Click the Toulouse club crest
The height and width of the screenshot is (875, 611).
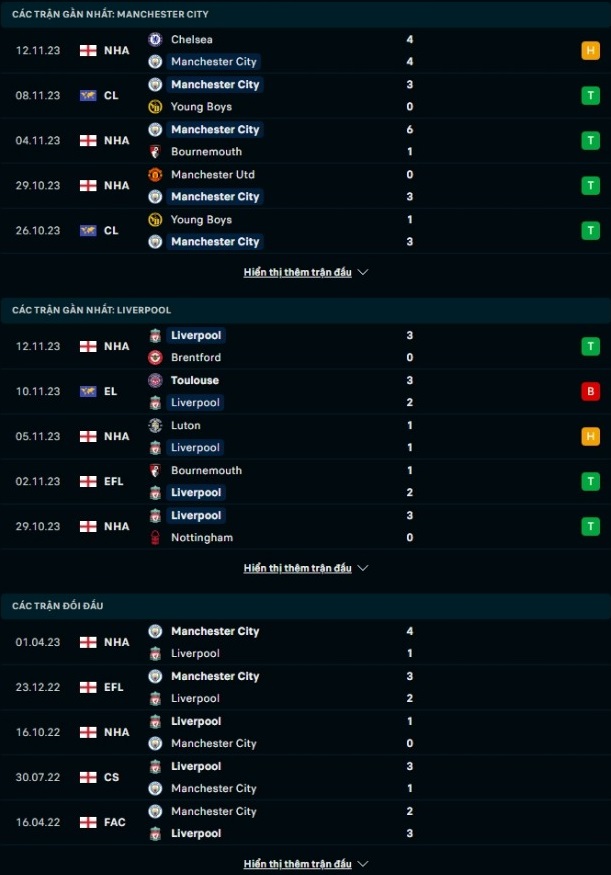coord(155,380)
